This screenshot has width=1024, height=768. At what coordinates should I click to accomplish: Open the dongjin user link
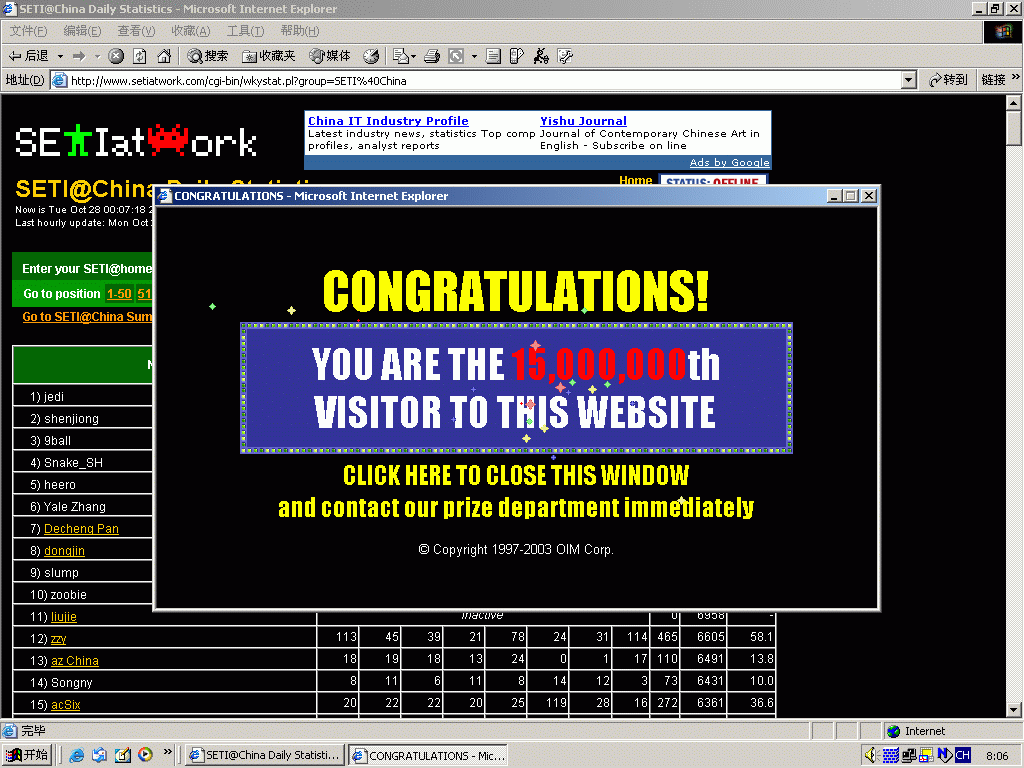(64, 551)
